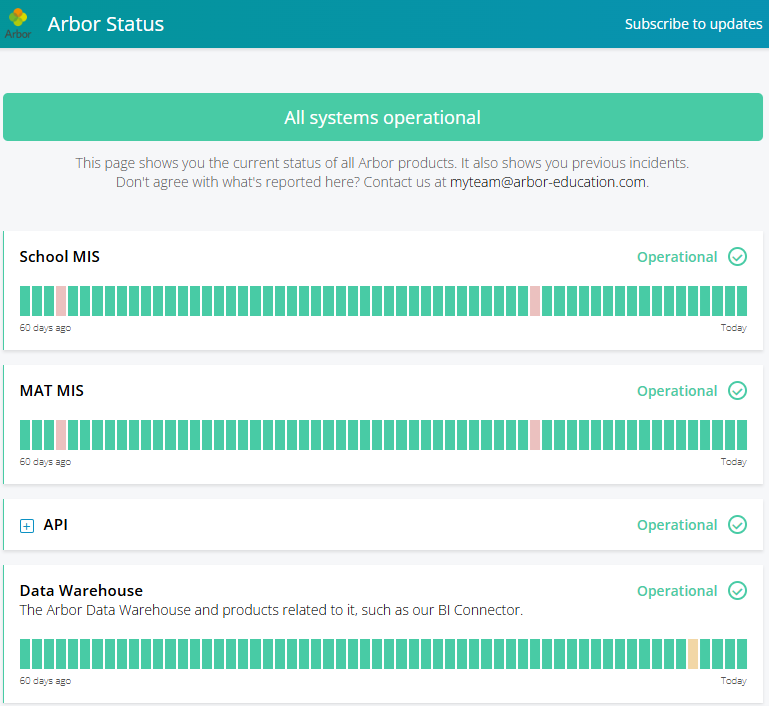Click the 'Today' label under MAT MIS
This screenshot has height=706, width=769.
coord(734,462)
